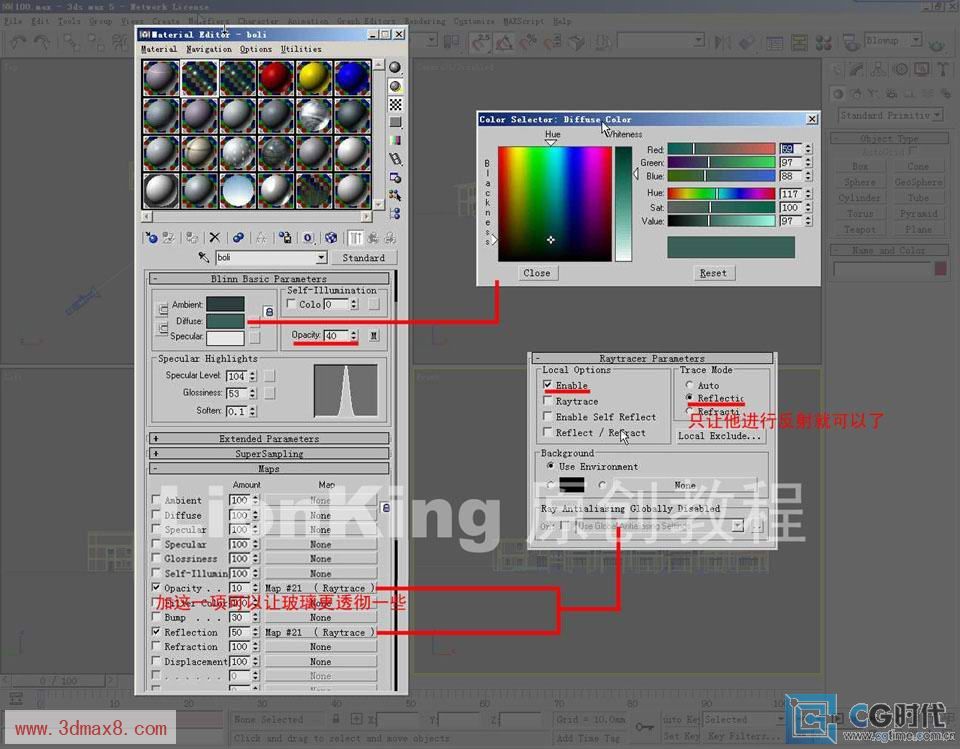960x749 pixels.
Task: Click the Reflection Map #21 Raytrace button
Action: pos(321,632)
